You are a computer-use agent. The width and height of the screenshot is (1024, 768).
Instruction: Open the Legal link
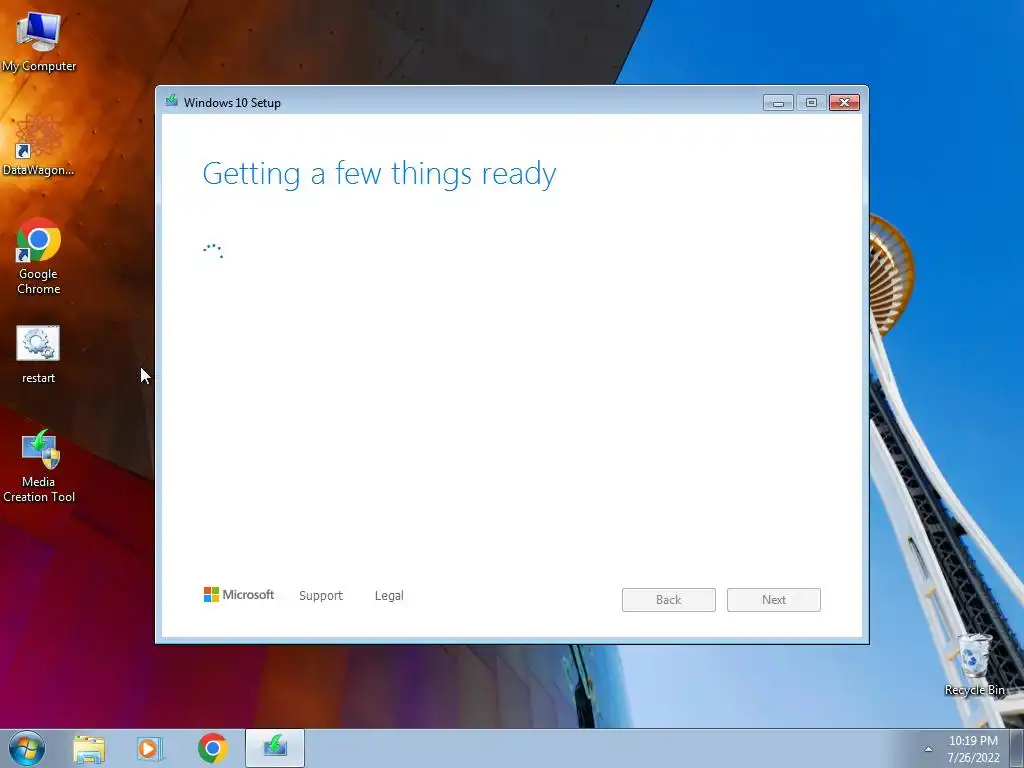click(389, 596)
